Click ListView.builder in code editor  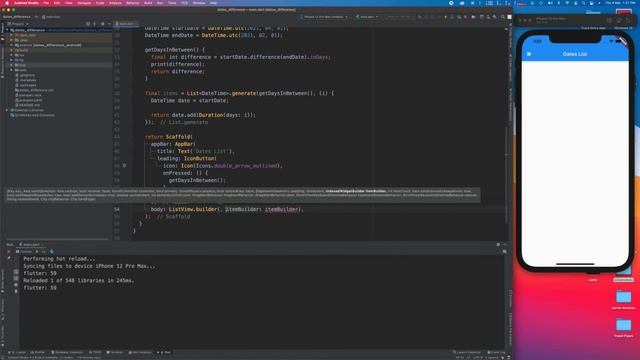tap(193, 209)
